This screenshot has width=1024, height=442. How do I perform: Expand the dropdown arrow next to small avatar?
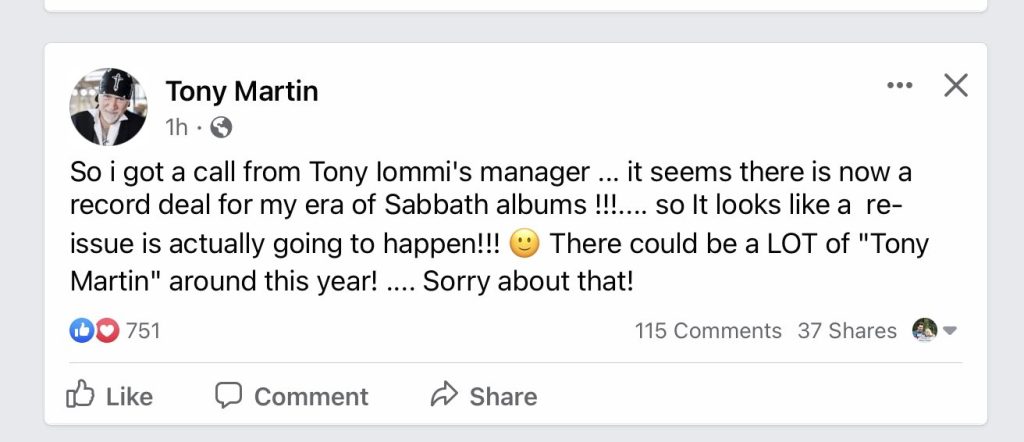(950, 331)
